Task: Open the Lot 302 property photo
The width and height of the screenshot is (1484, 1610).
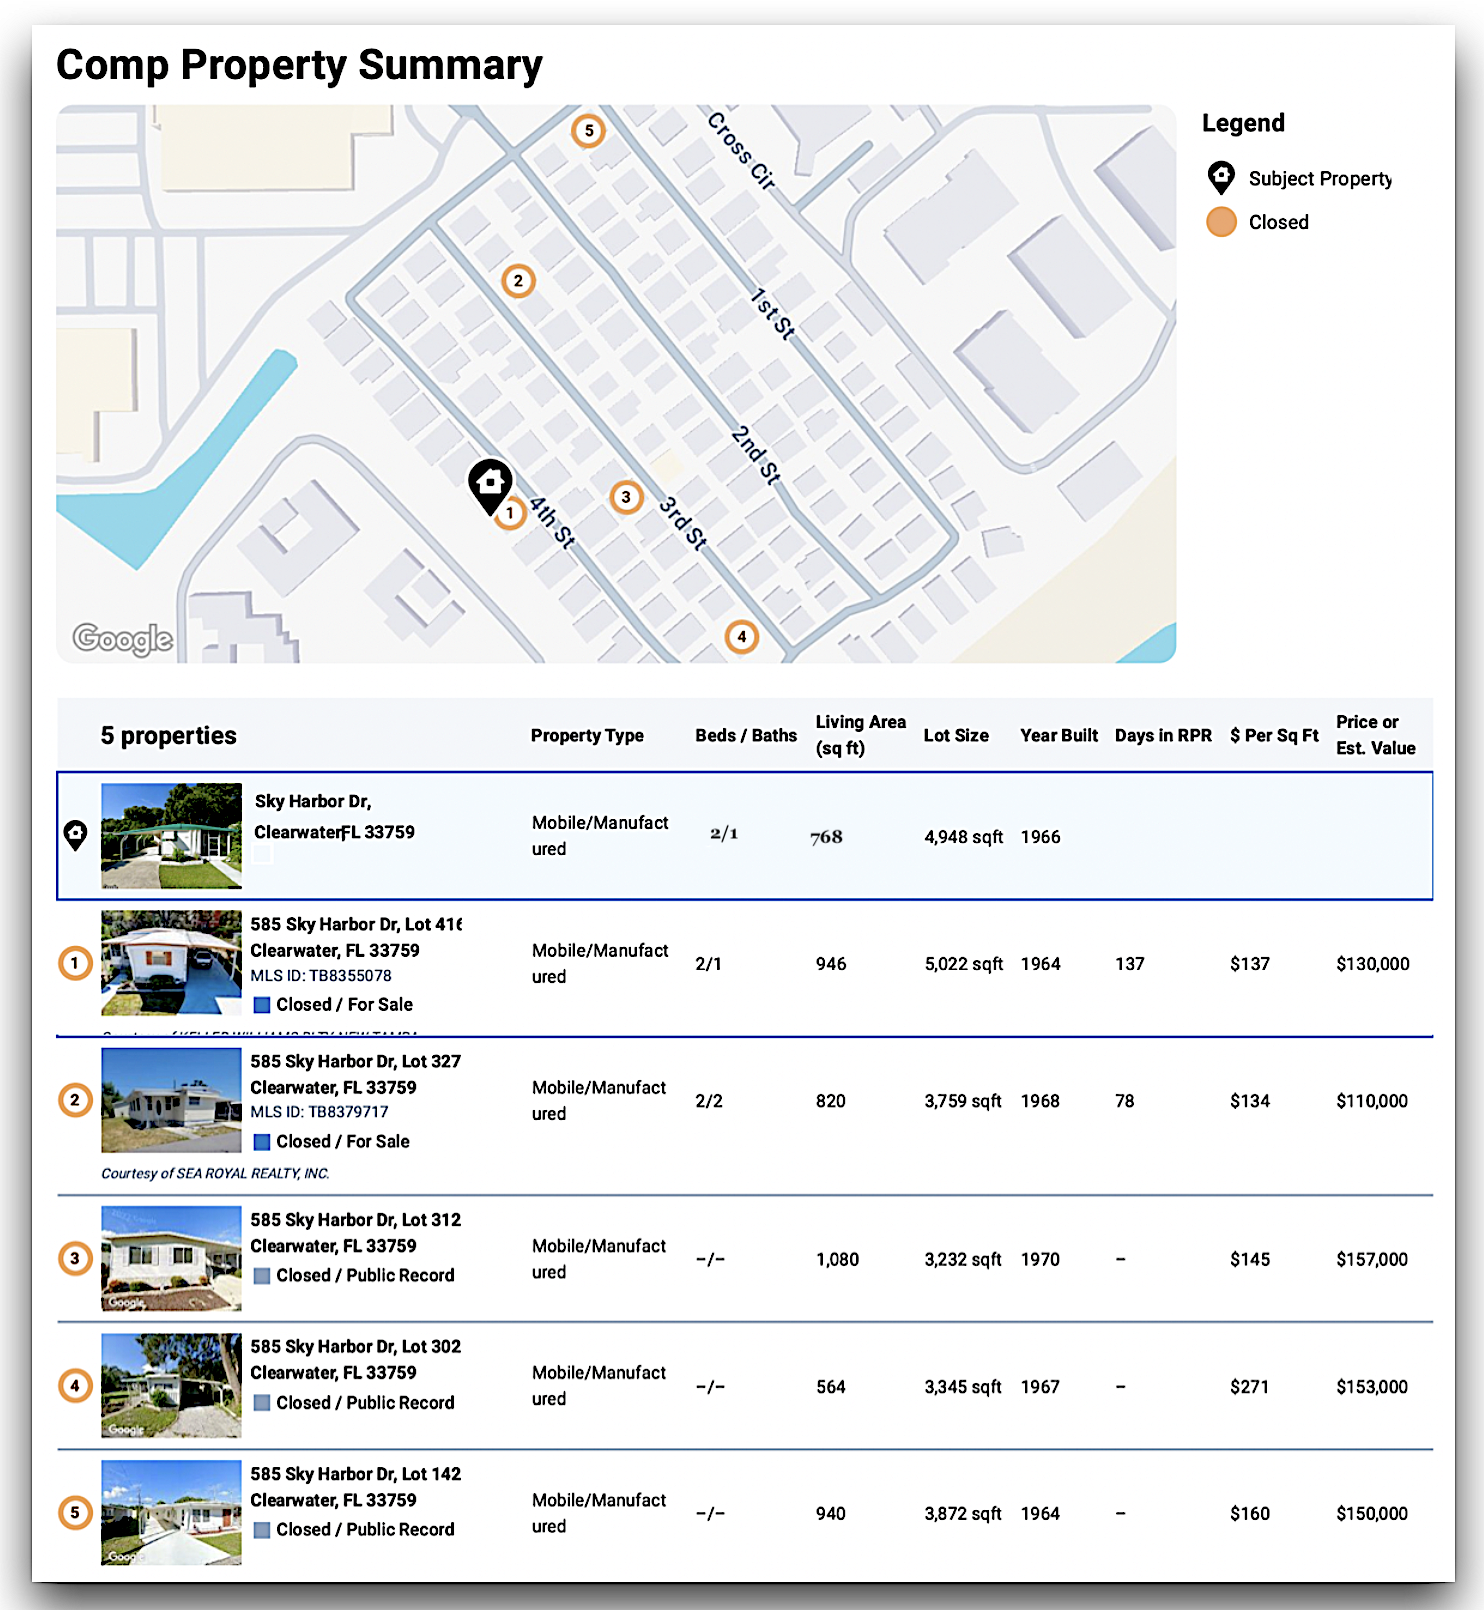Action: 171,1385
